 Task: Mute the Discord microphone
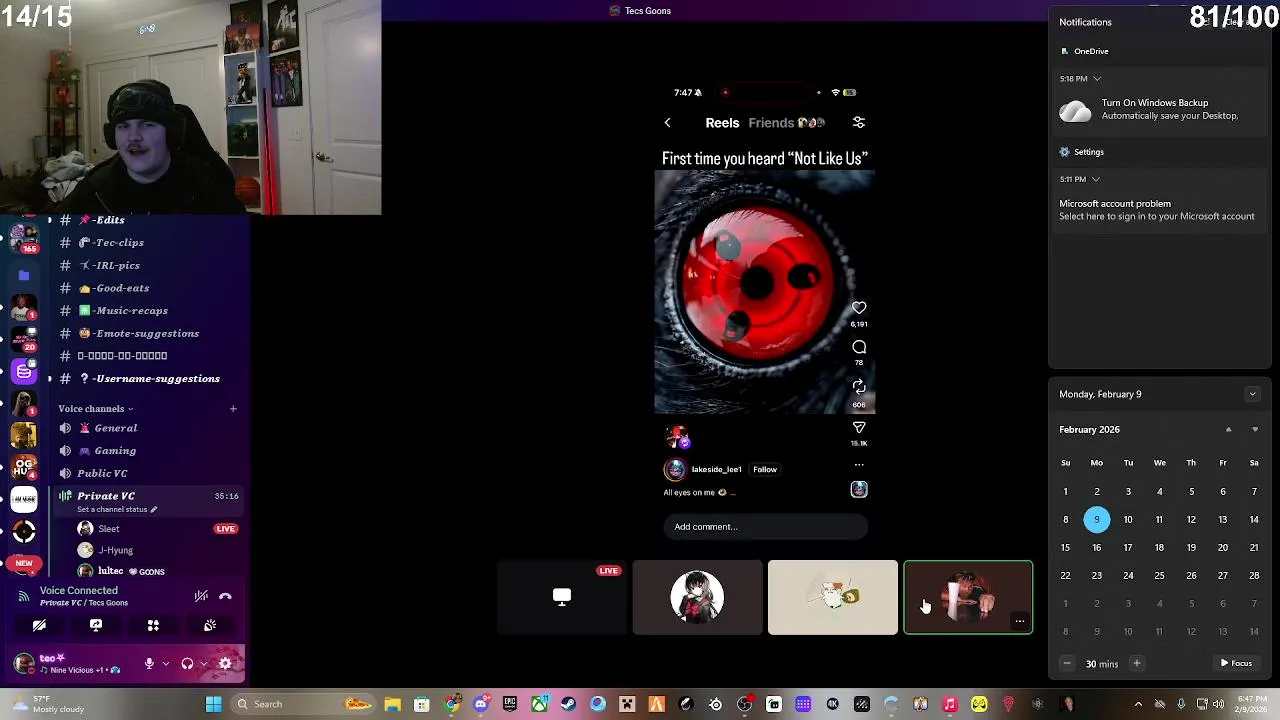tap(149, 663)
